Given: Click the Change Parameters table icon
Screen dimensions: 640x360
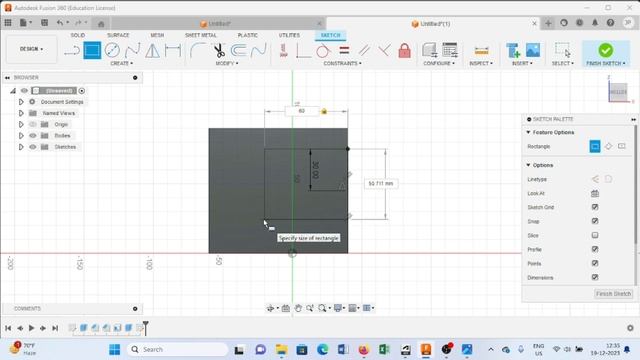Looking at the screenshot, I should tap(450, 50).
